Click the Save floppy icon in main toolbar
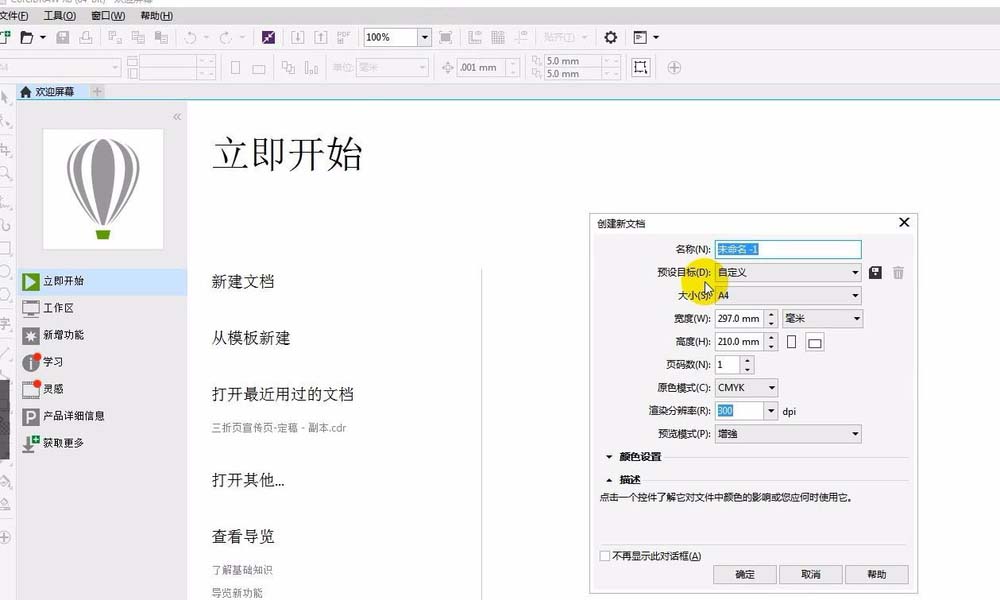Image resolution: width=1000 pixels, height=600 pixels. click(x=62, y=38)
